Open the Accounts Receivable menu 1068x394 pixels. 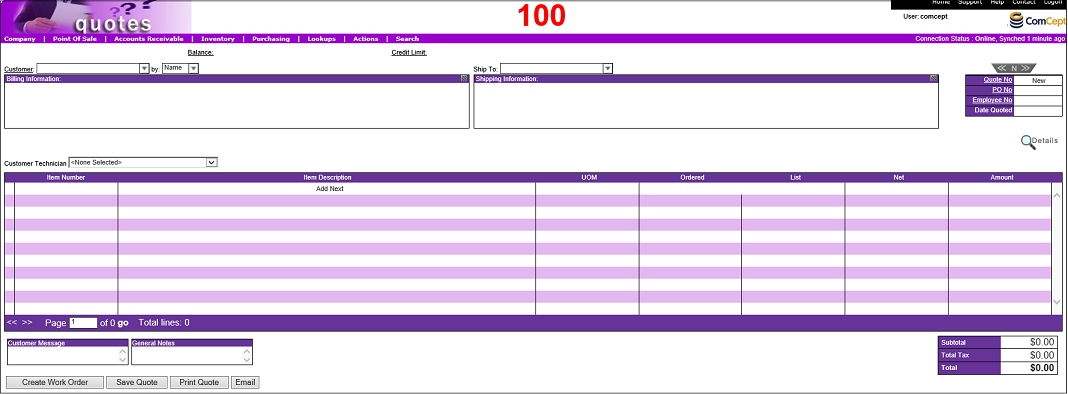[x=148, y=39]
